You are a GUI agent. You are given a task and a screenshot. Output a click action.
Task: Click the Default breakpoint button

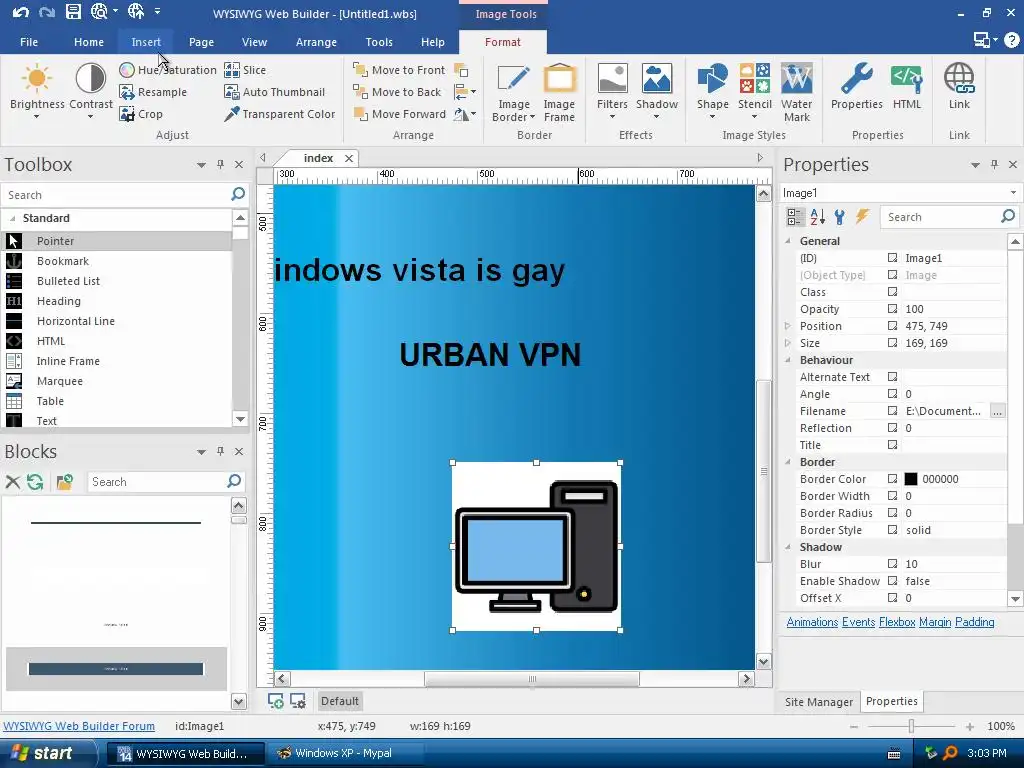(x=340, y=701)
